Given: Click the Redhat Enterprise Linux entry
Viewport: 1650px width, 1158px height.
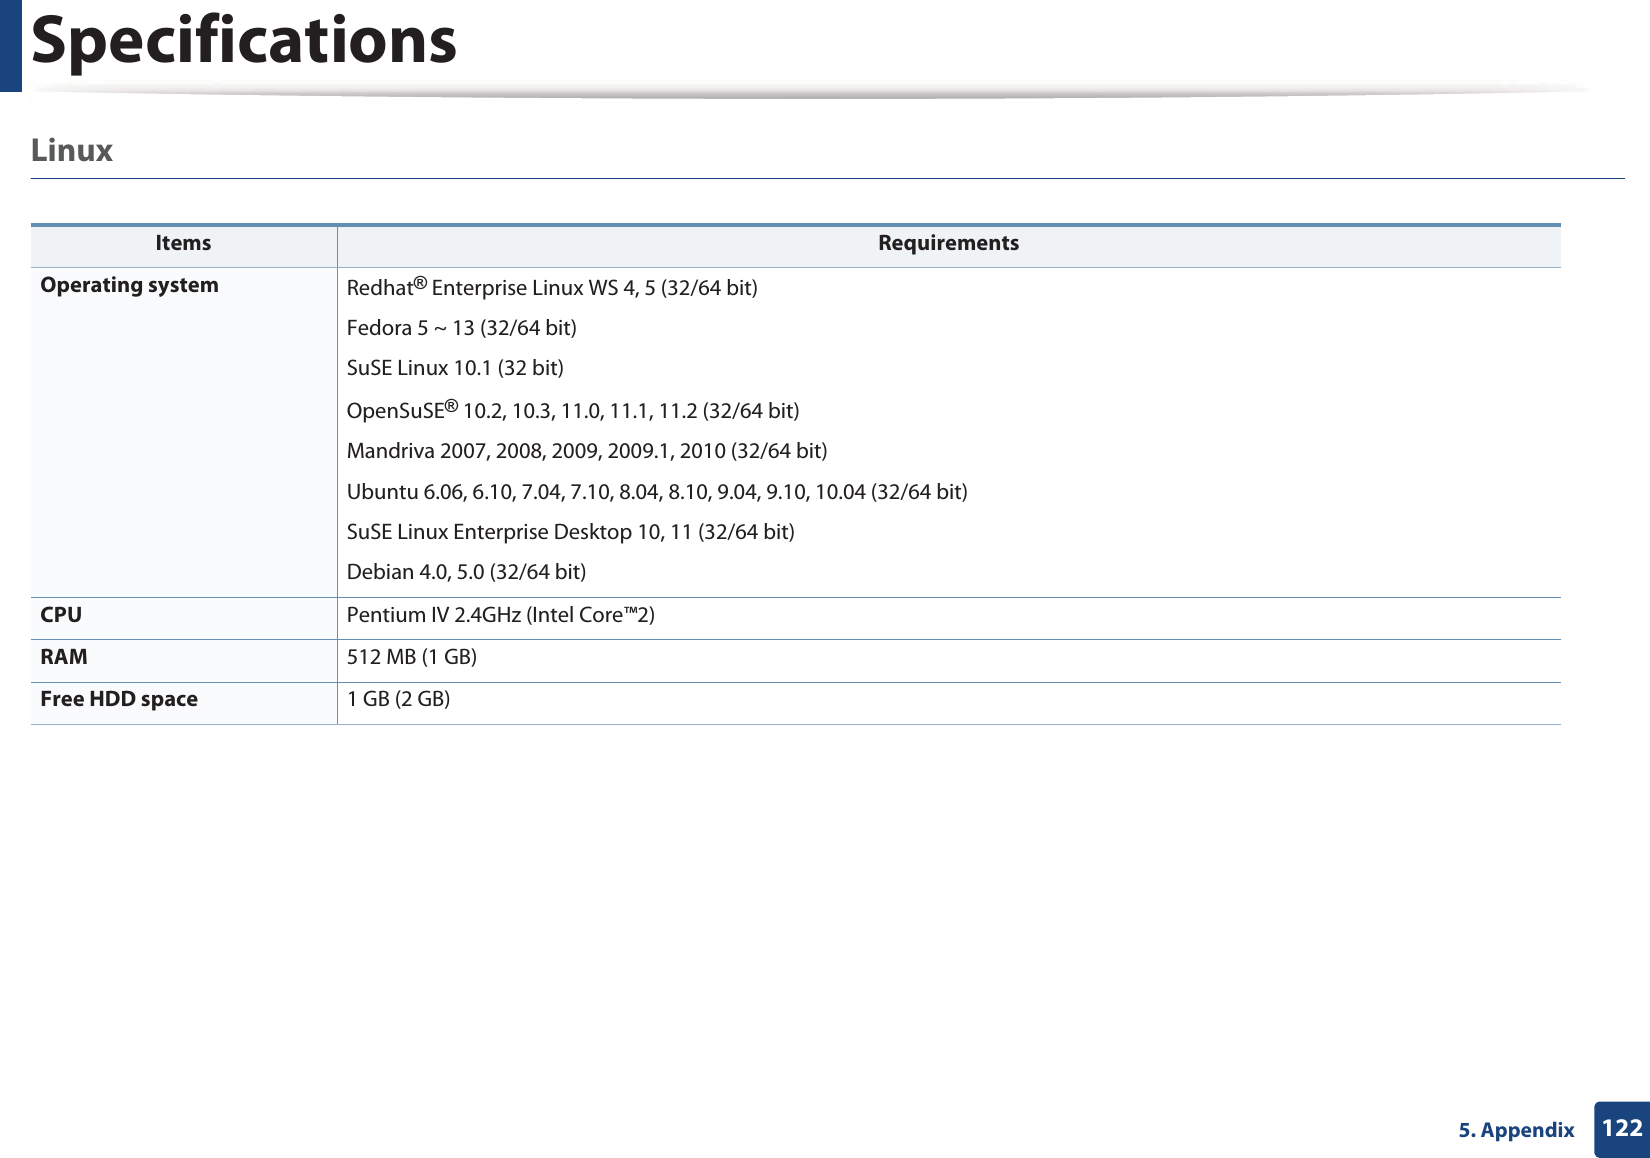Looking at the screenshot, I should (551, 288).
